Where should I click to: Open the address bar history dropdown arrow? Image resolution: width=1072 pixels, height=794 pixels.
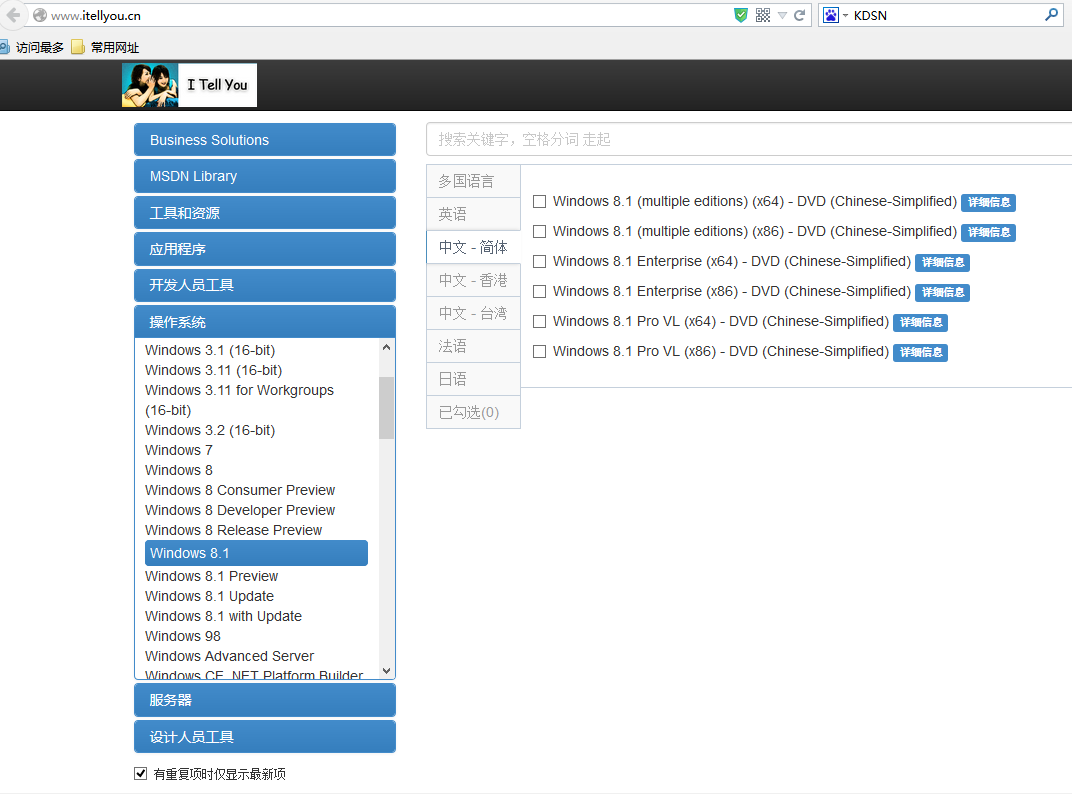782,15
